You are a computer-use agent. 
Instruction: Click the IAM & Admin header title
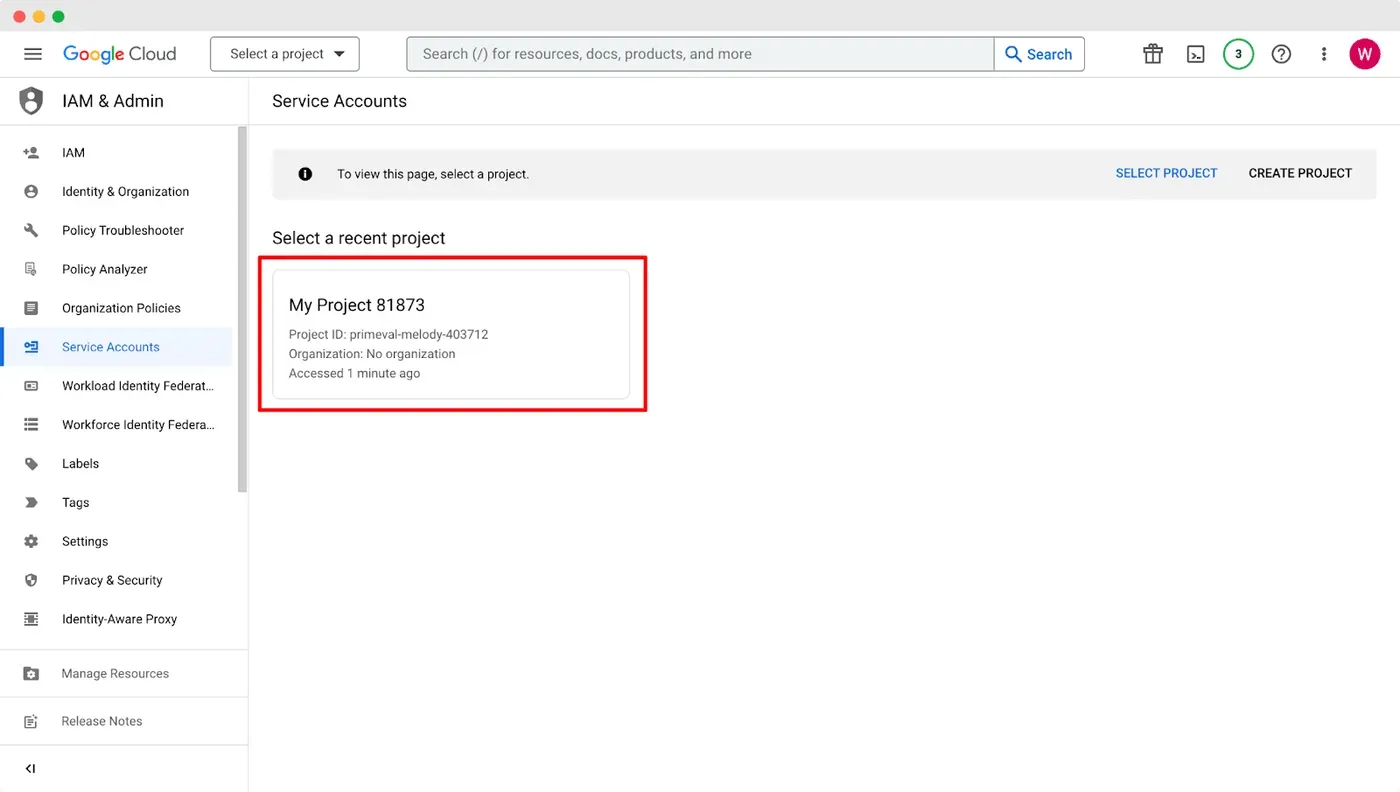coord(113,101)
